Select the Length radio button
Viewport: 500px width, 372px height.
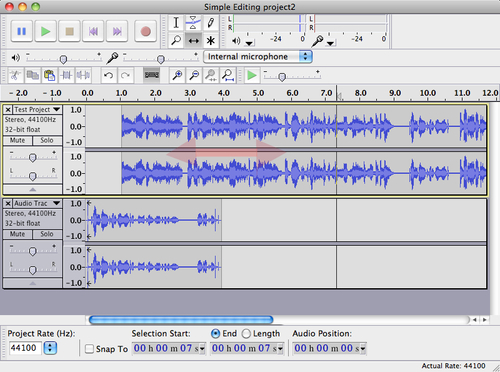pos(246,333)
